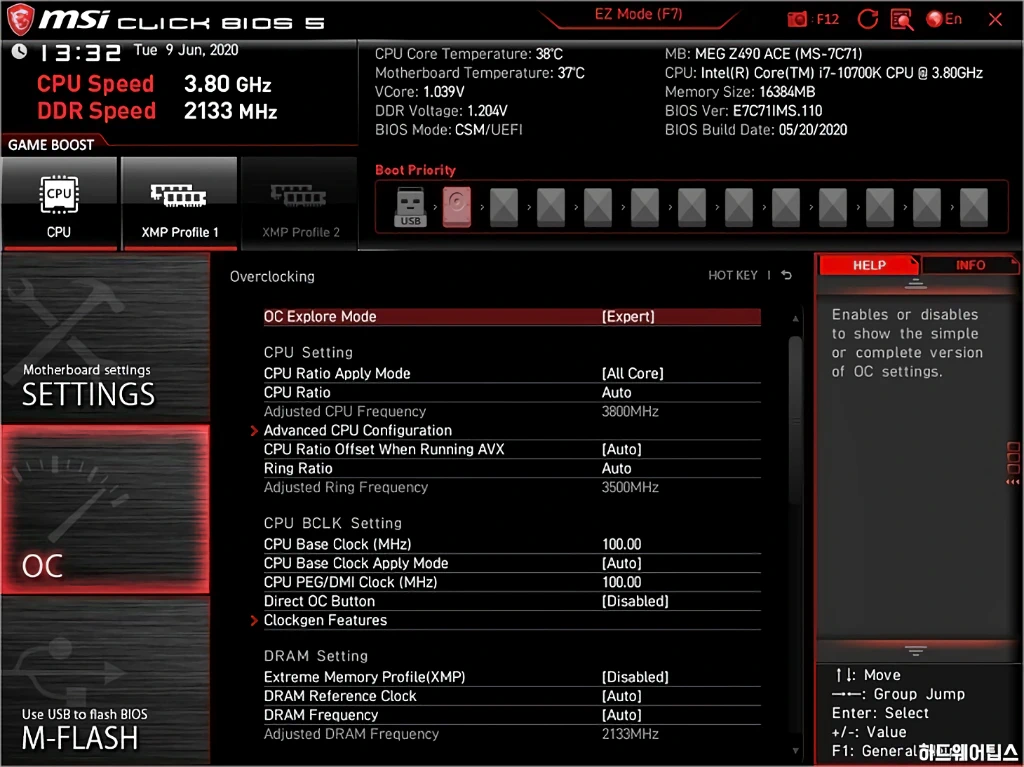Screen dimensions: 1024x767
Task: Click the GAME BOOST label
Action: point(51,145)
